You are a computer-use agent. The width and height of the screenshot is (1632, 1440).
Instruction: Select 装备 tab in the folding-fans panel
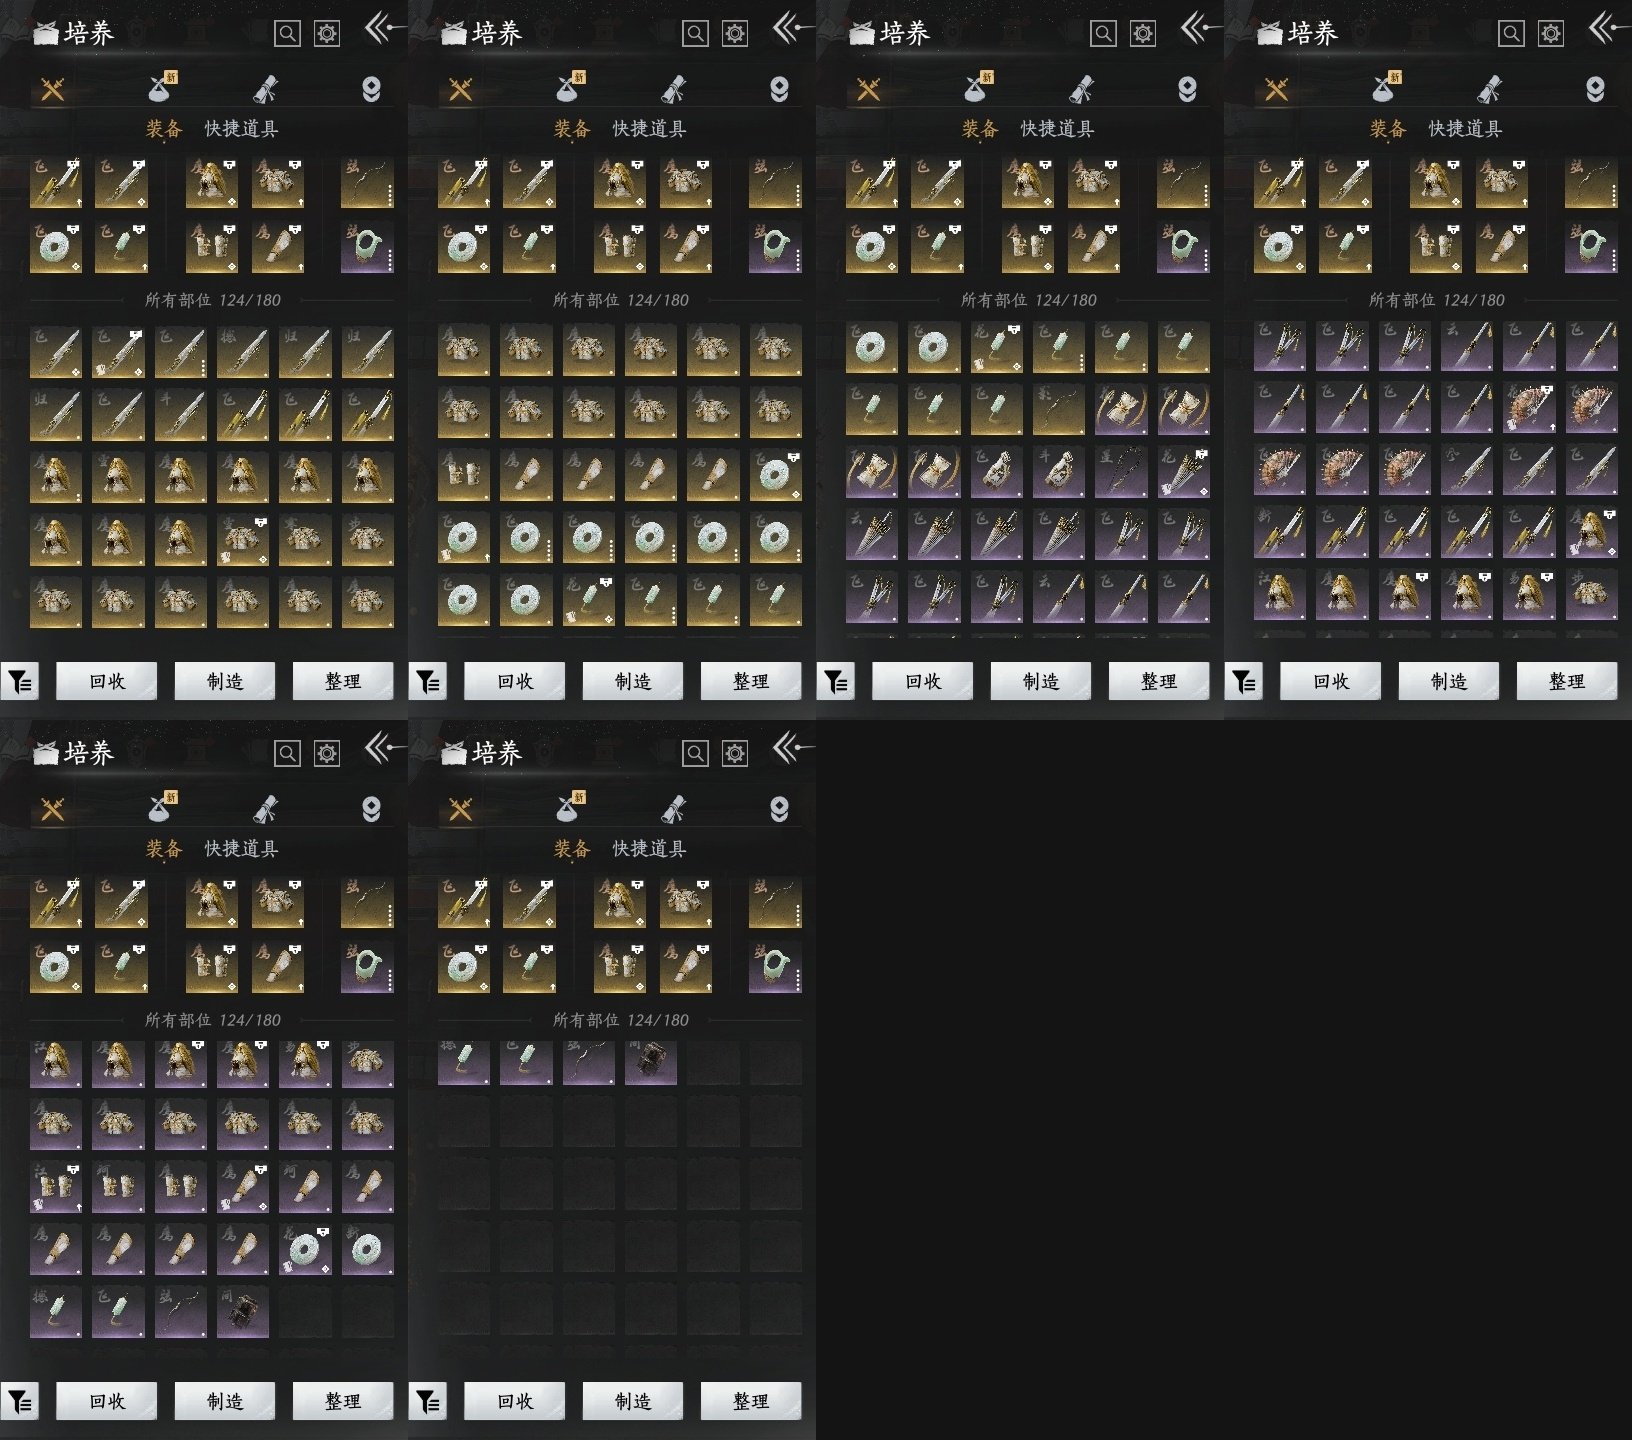tap(1388, 129)
